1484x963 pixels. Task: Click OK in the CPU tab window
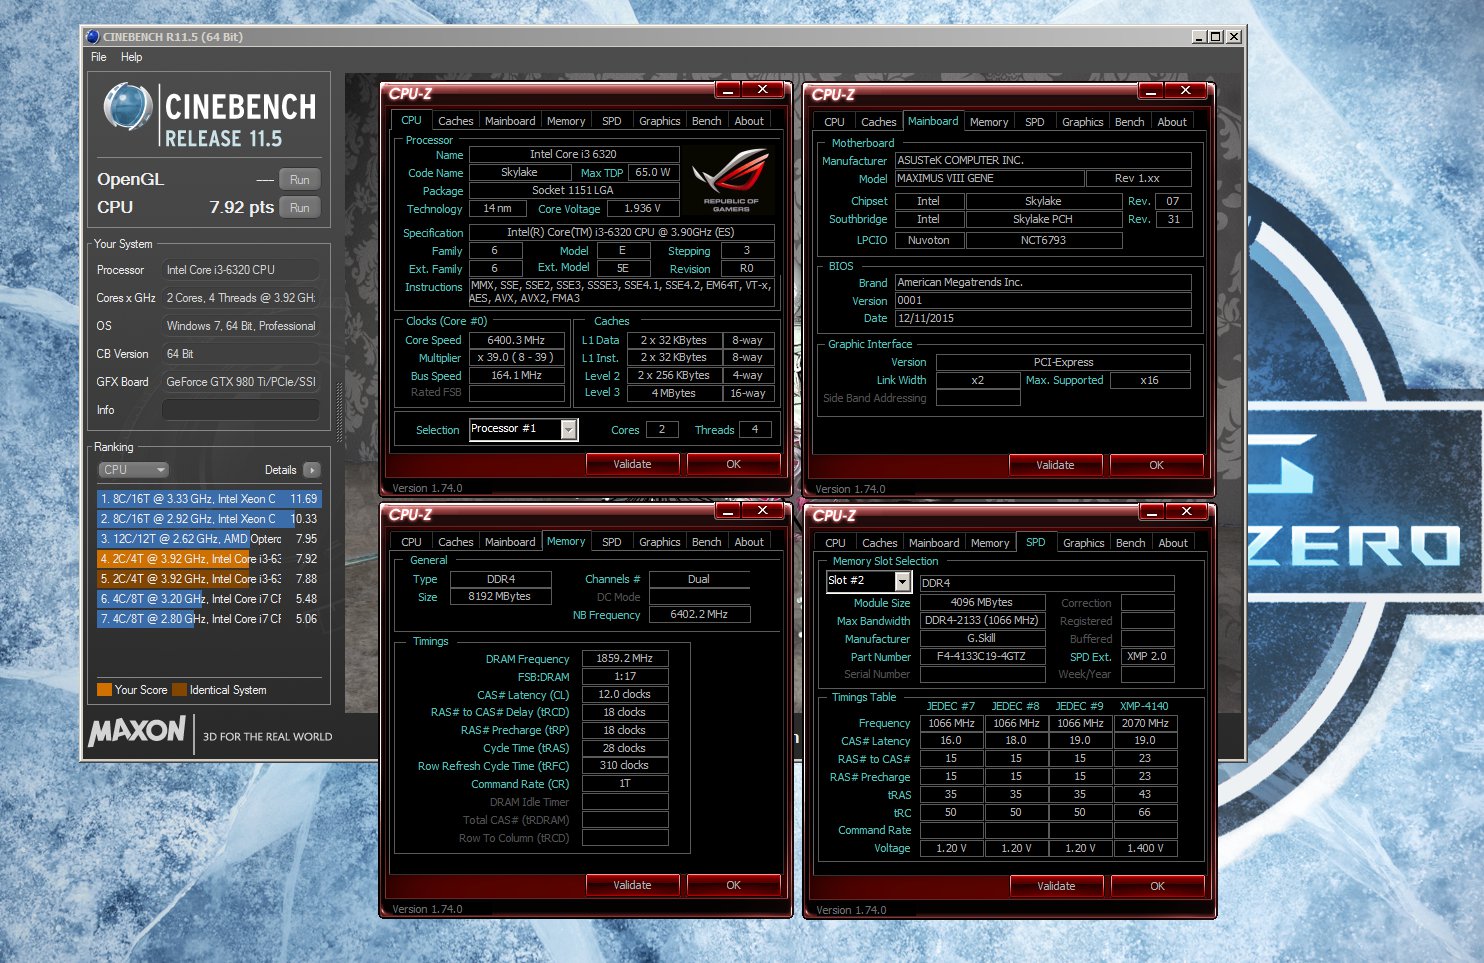pyautogui.click(x=733, y=464)
